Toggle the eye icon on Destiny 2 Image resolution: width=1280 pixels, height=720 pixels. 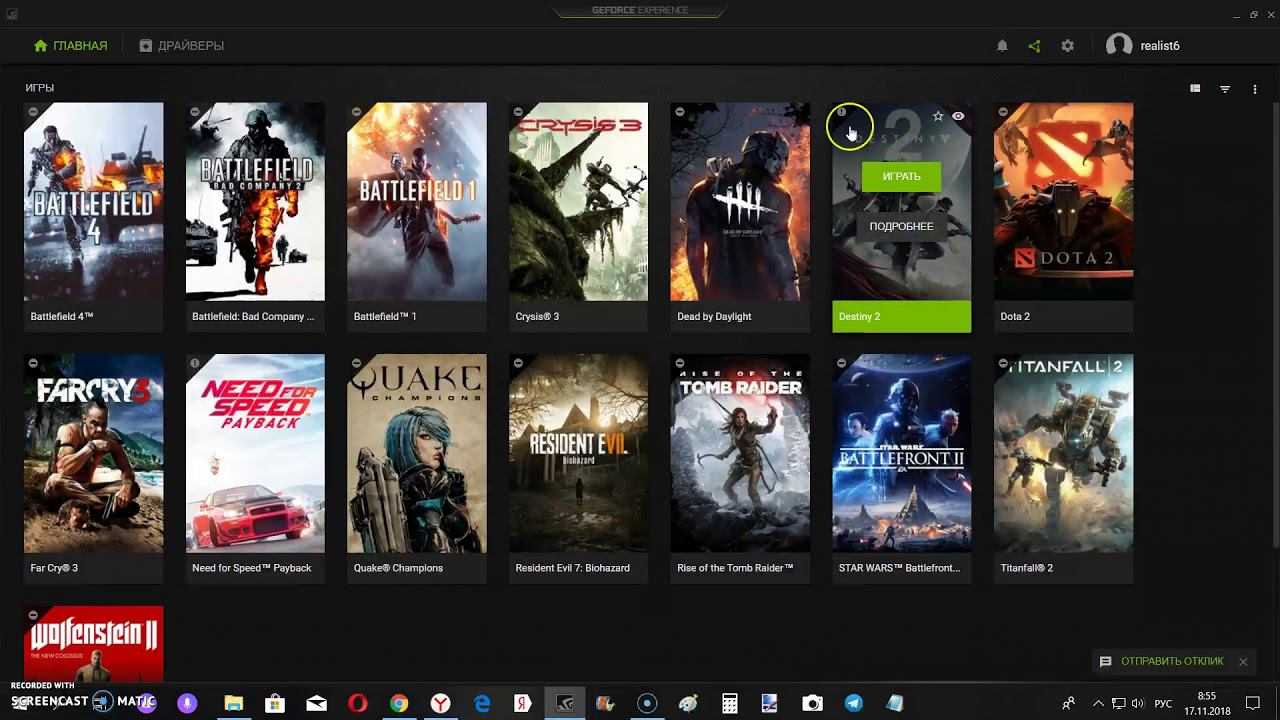point(958,116)
